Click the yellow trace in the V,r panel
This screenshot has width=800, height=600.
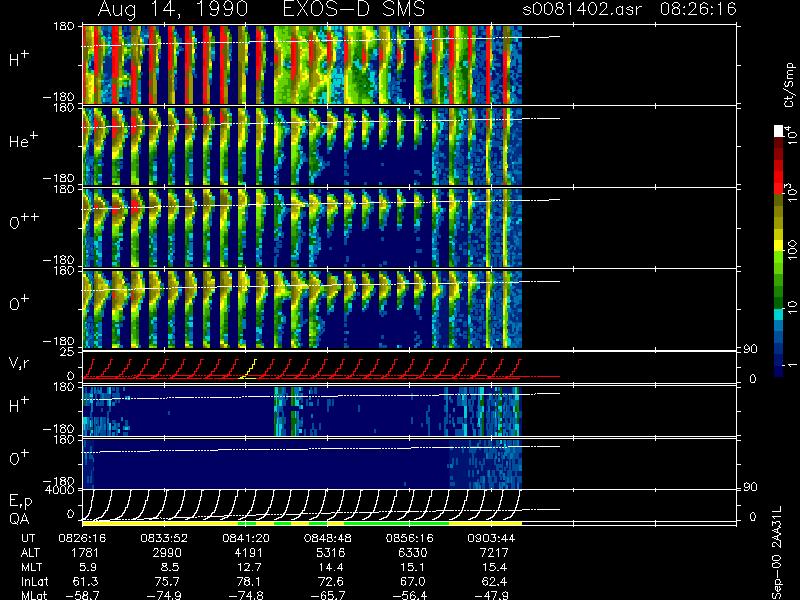pos(248,368)
